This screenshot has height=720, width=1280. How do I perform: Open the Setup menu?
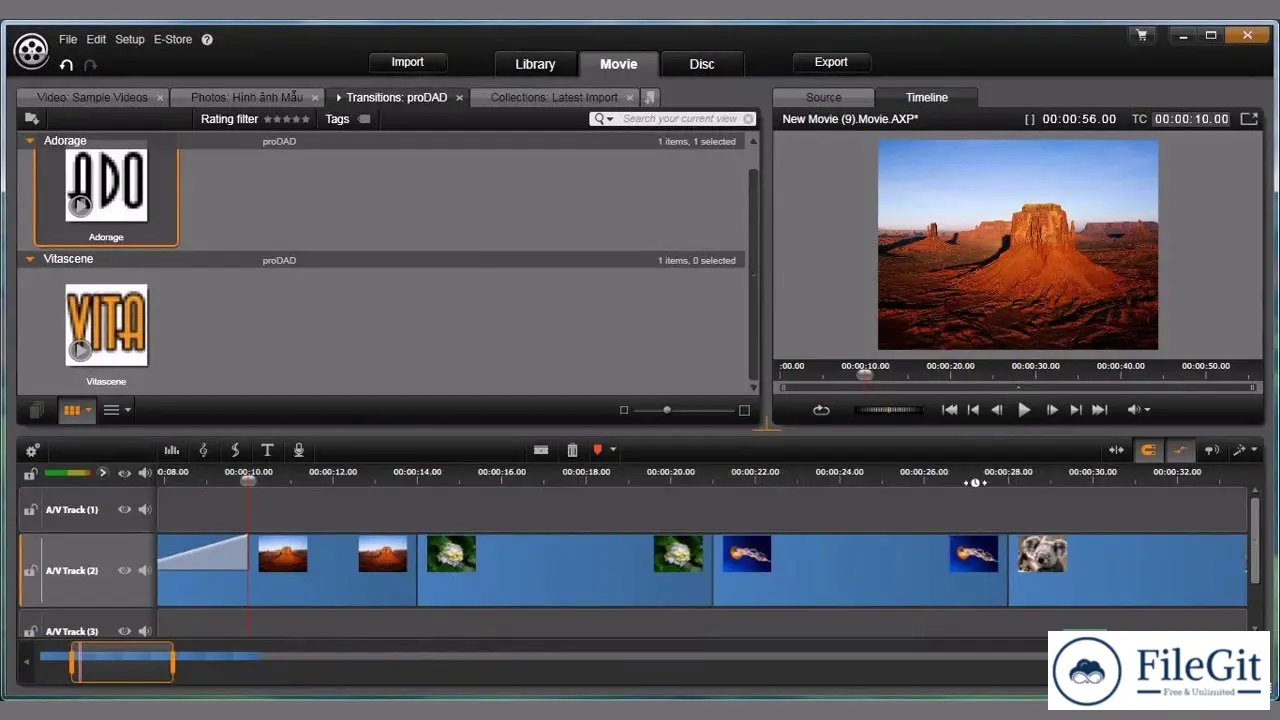pyautogui.click(x=130, y=40)
